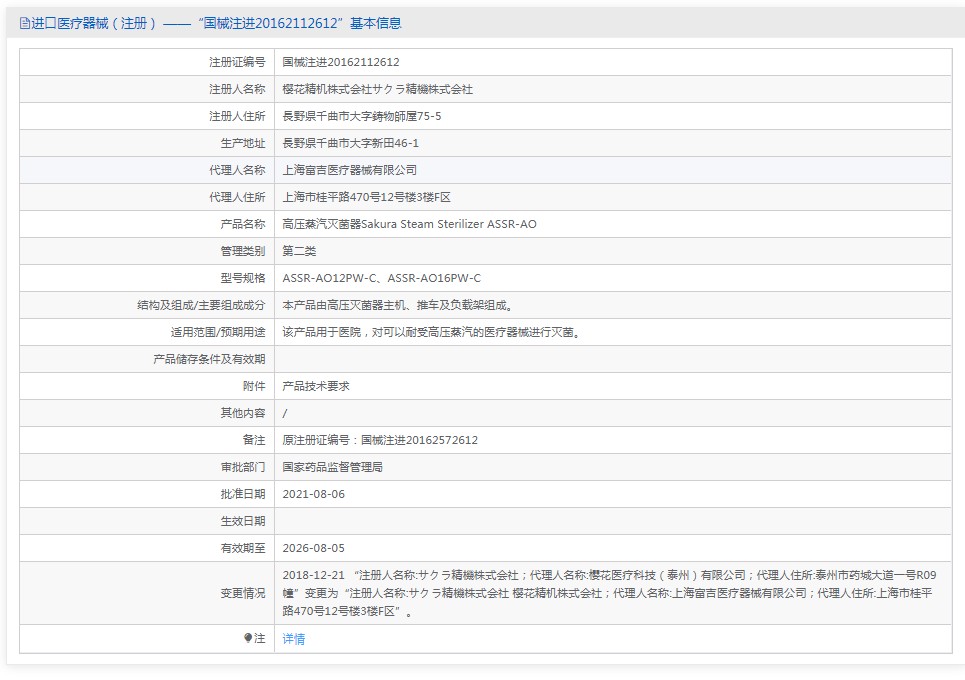Click the 注册证编号 label cell
Image resolution: width=965 pixels, height=680 pixels.
point(237,62)
